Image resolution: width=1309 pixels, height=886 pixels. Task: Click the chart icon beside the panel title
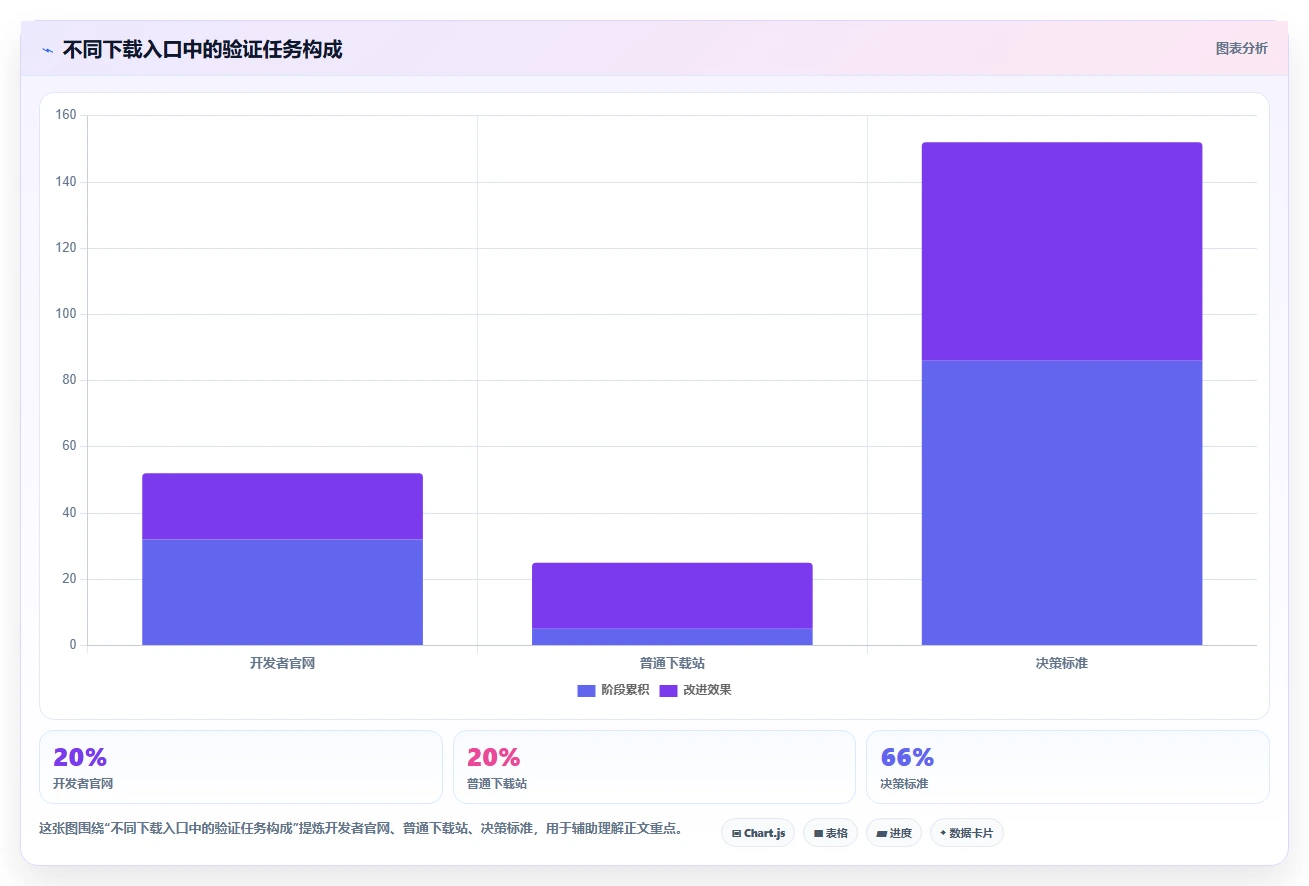click(47, 50)
